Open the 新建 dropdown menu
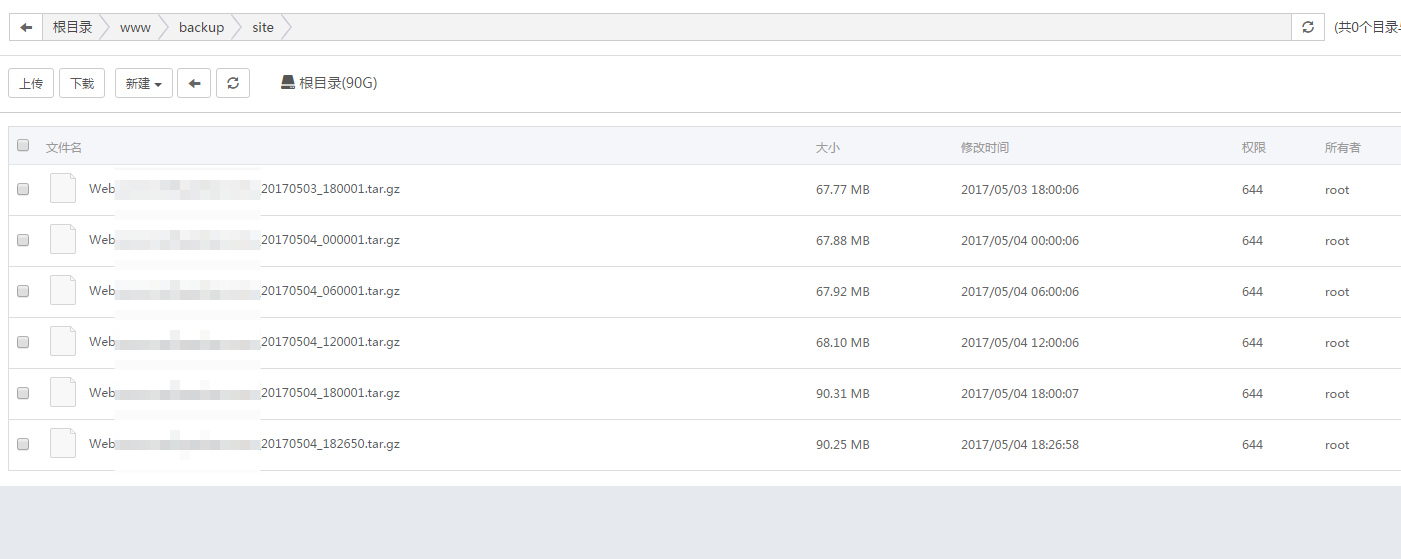1401x559 pixels. tap(144, 84)
